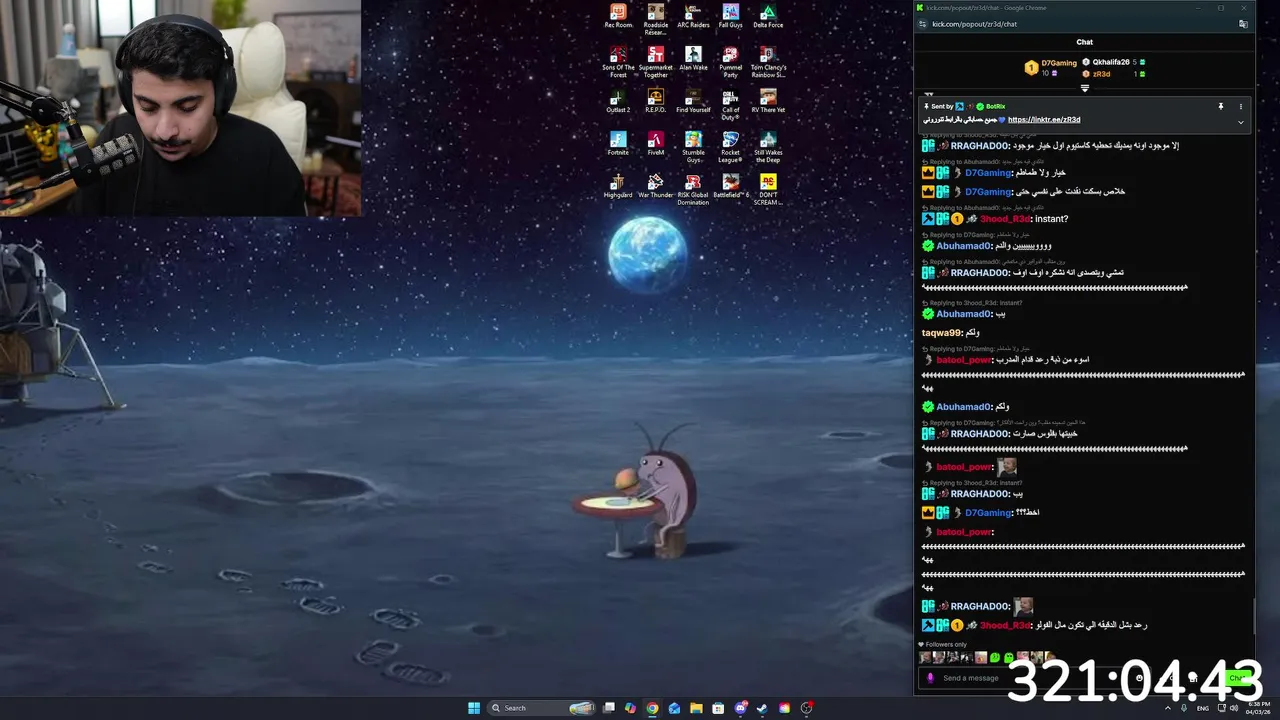Image resolution: width=1280 pixels, height=720 pixels.
Task: Click 3hood_R3d username on 'instant?' message
Action: (x=1004, y=219)
